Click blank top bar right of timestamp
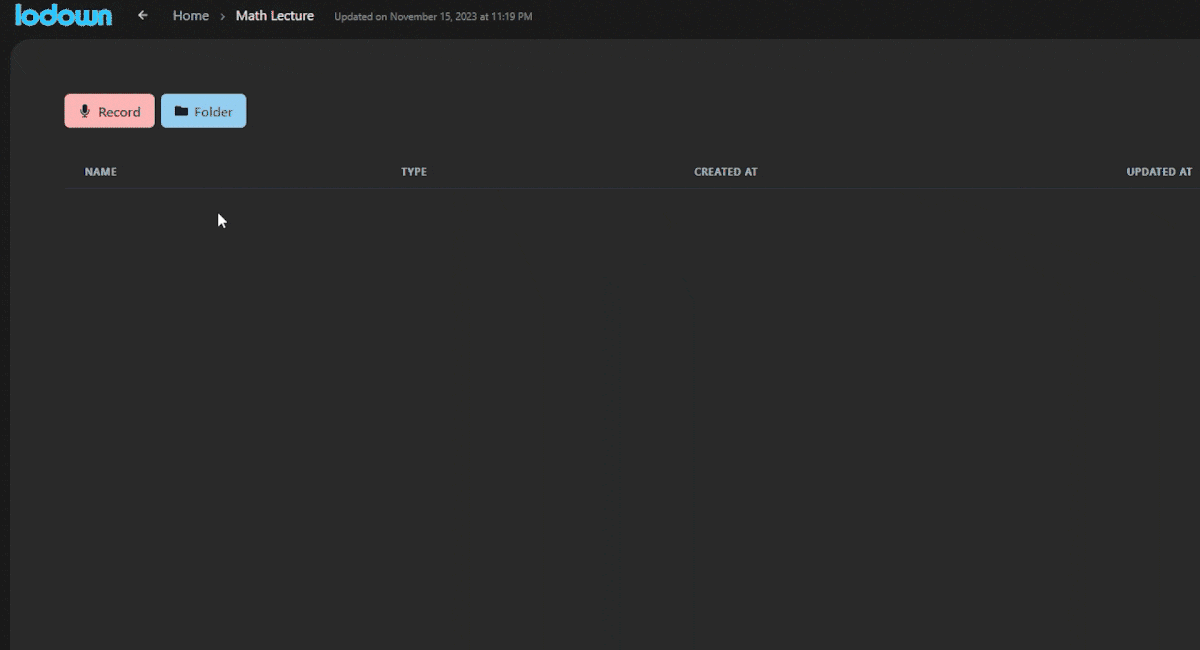Viewport: 1200px width, 650px height. point(850,17)
